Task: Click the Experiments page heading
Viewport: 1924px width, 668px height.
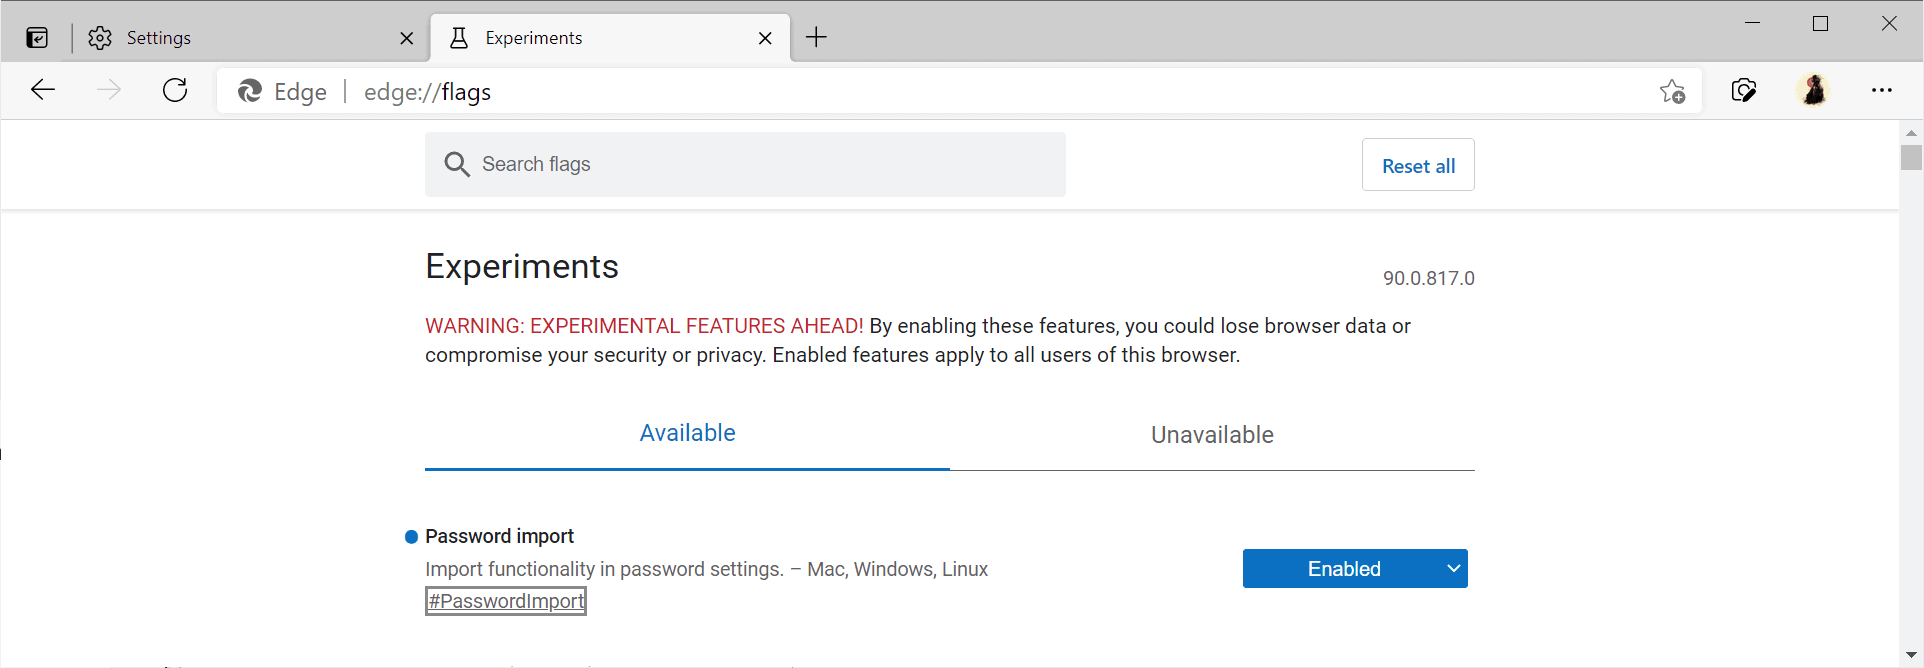Action: [522, 267]
